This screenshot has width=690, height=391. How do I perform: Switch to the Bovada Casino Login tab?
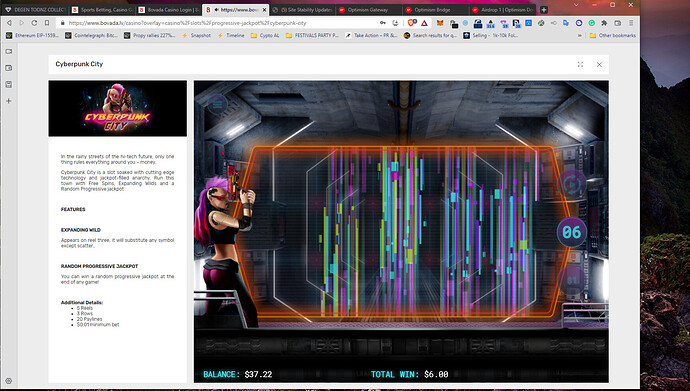168,10
